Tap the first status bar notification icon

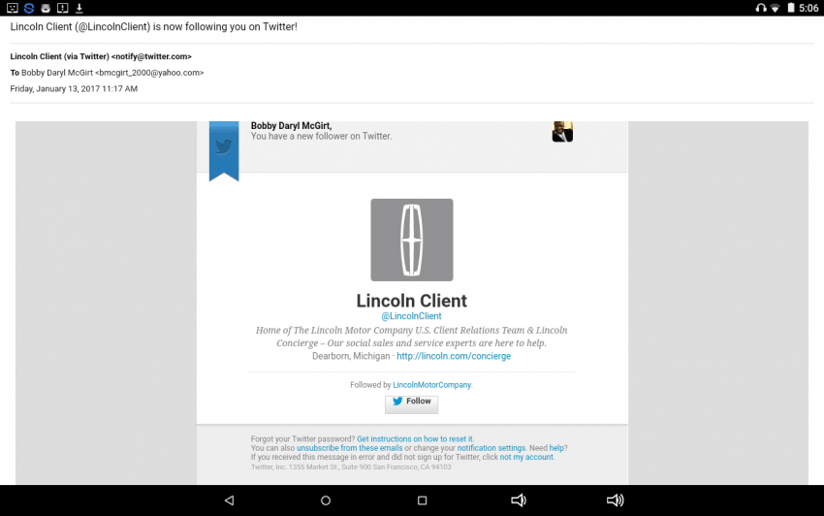(x=13, y=8)
